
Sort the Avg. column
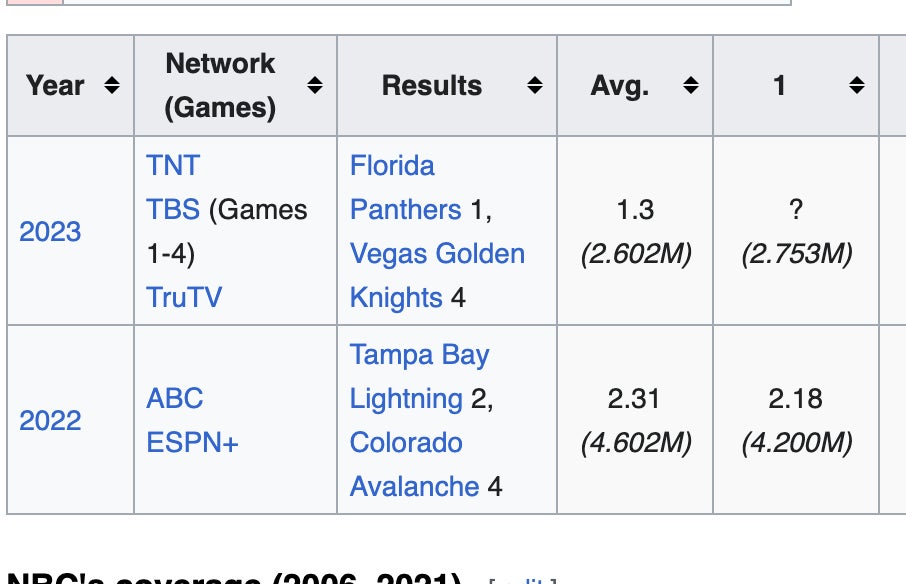pyautogui.click(x=691, y=86)
